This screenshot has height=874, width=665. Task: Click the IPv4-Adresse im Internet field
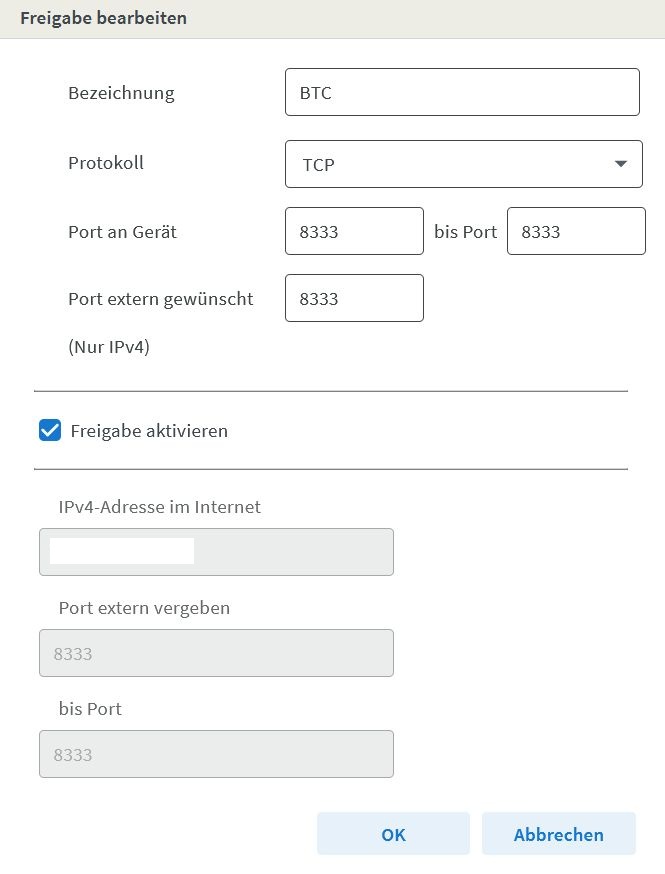click(216, 552)
